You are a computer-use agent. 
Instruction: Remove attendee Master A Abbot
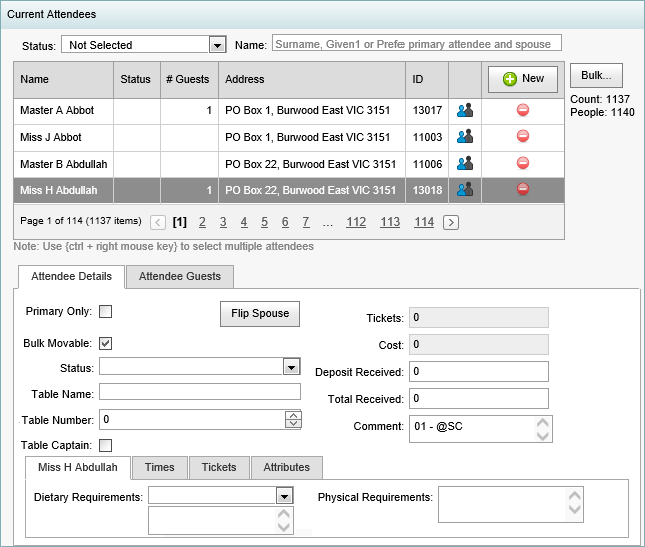tap(523, 110)
